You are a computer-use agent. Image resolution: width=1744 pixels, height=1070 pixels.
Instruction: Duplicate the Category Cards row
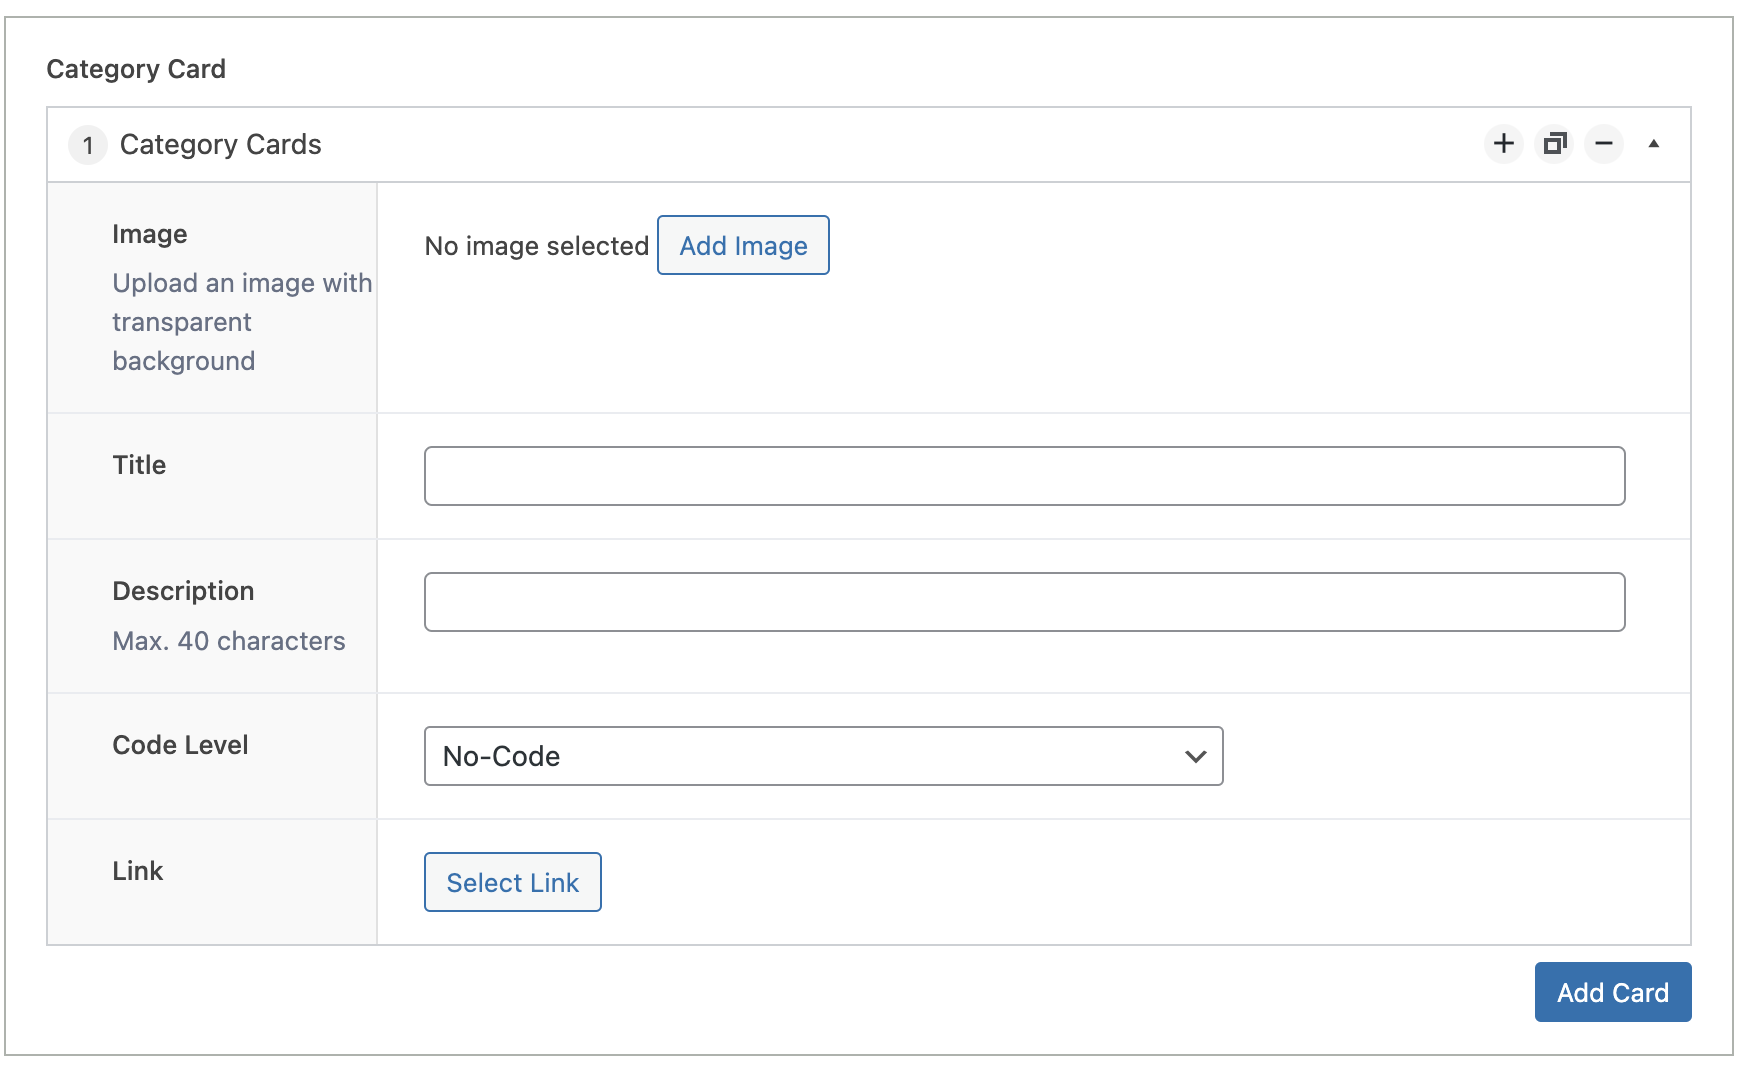(1554, 144)
